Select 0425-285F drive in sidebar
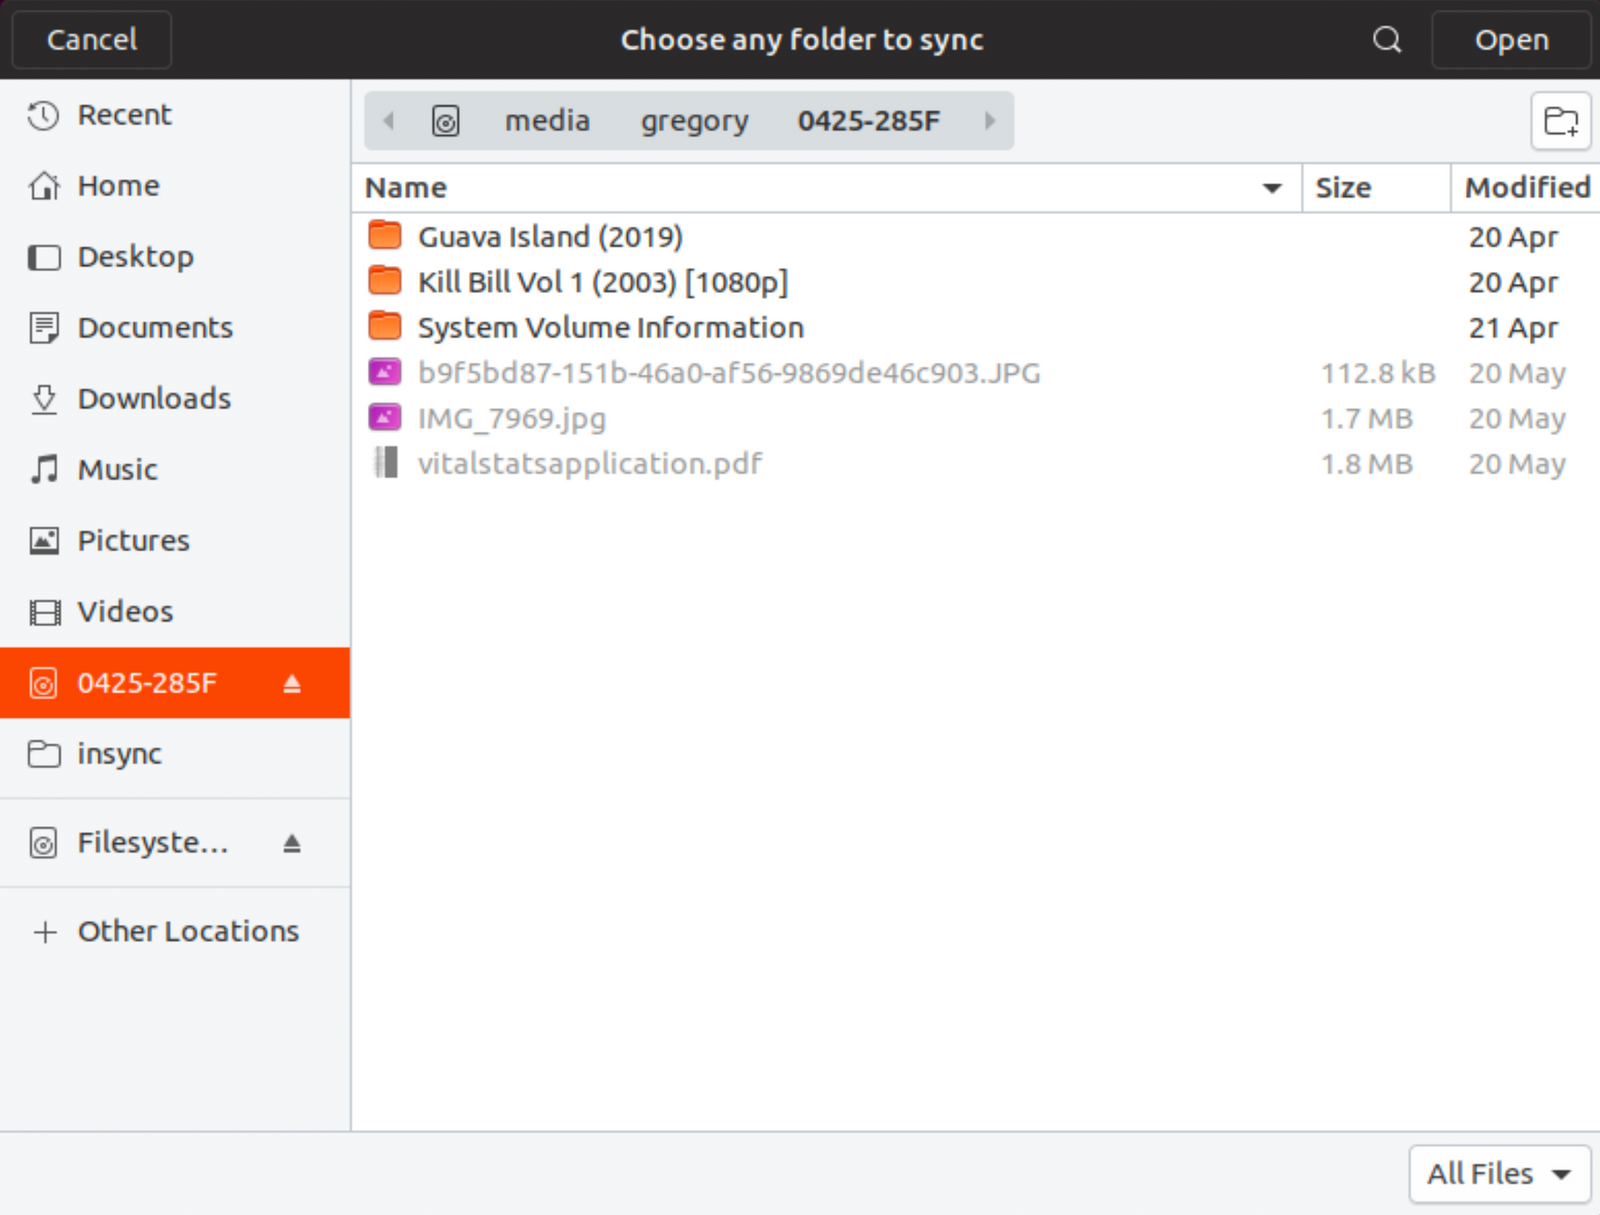Viewport: 1600px width, 1215px height. 175,683
